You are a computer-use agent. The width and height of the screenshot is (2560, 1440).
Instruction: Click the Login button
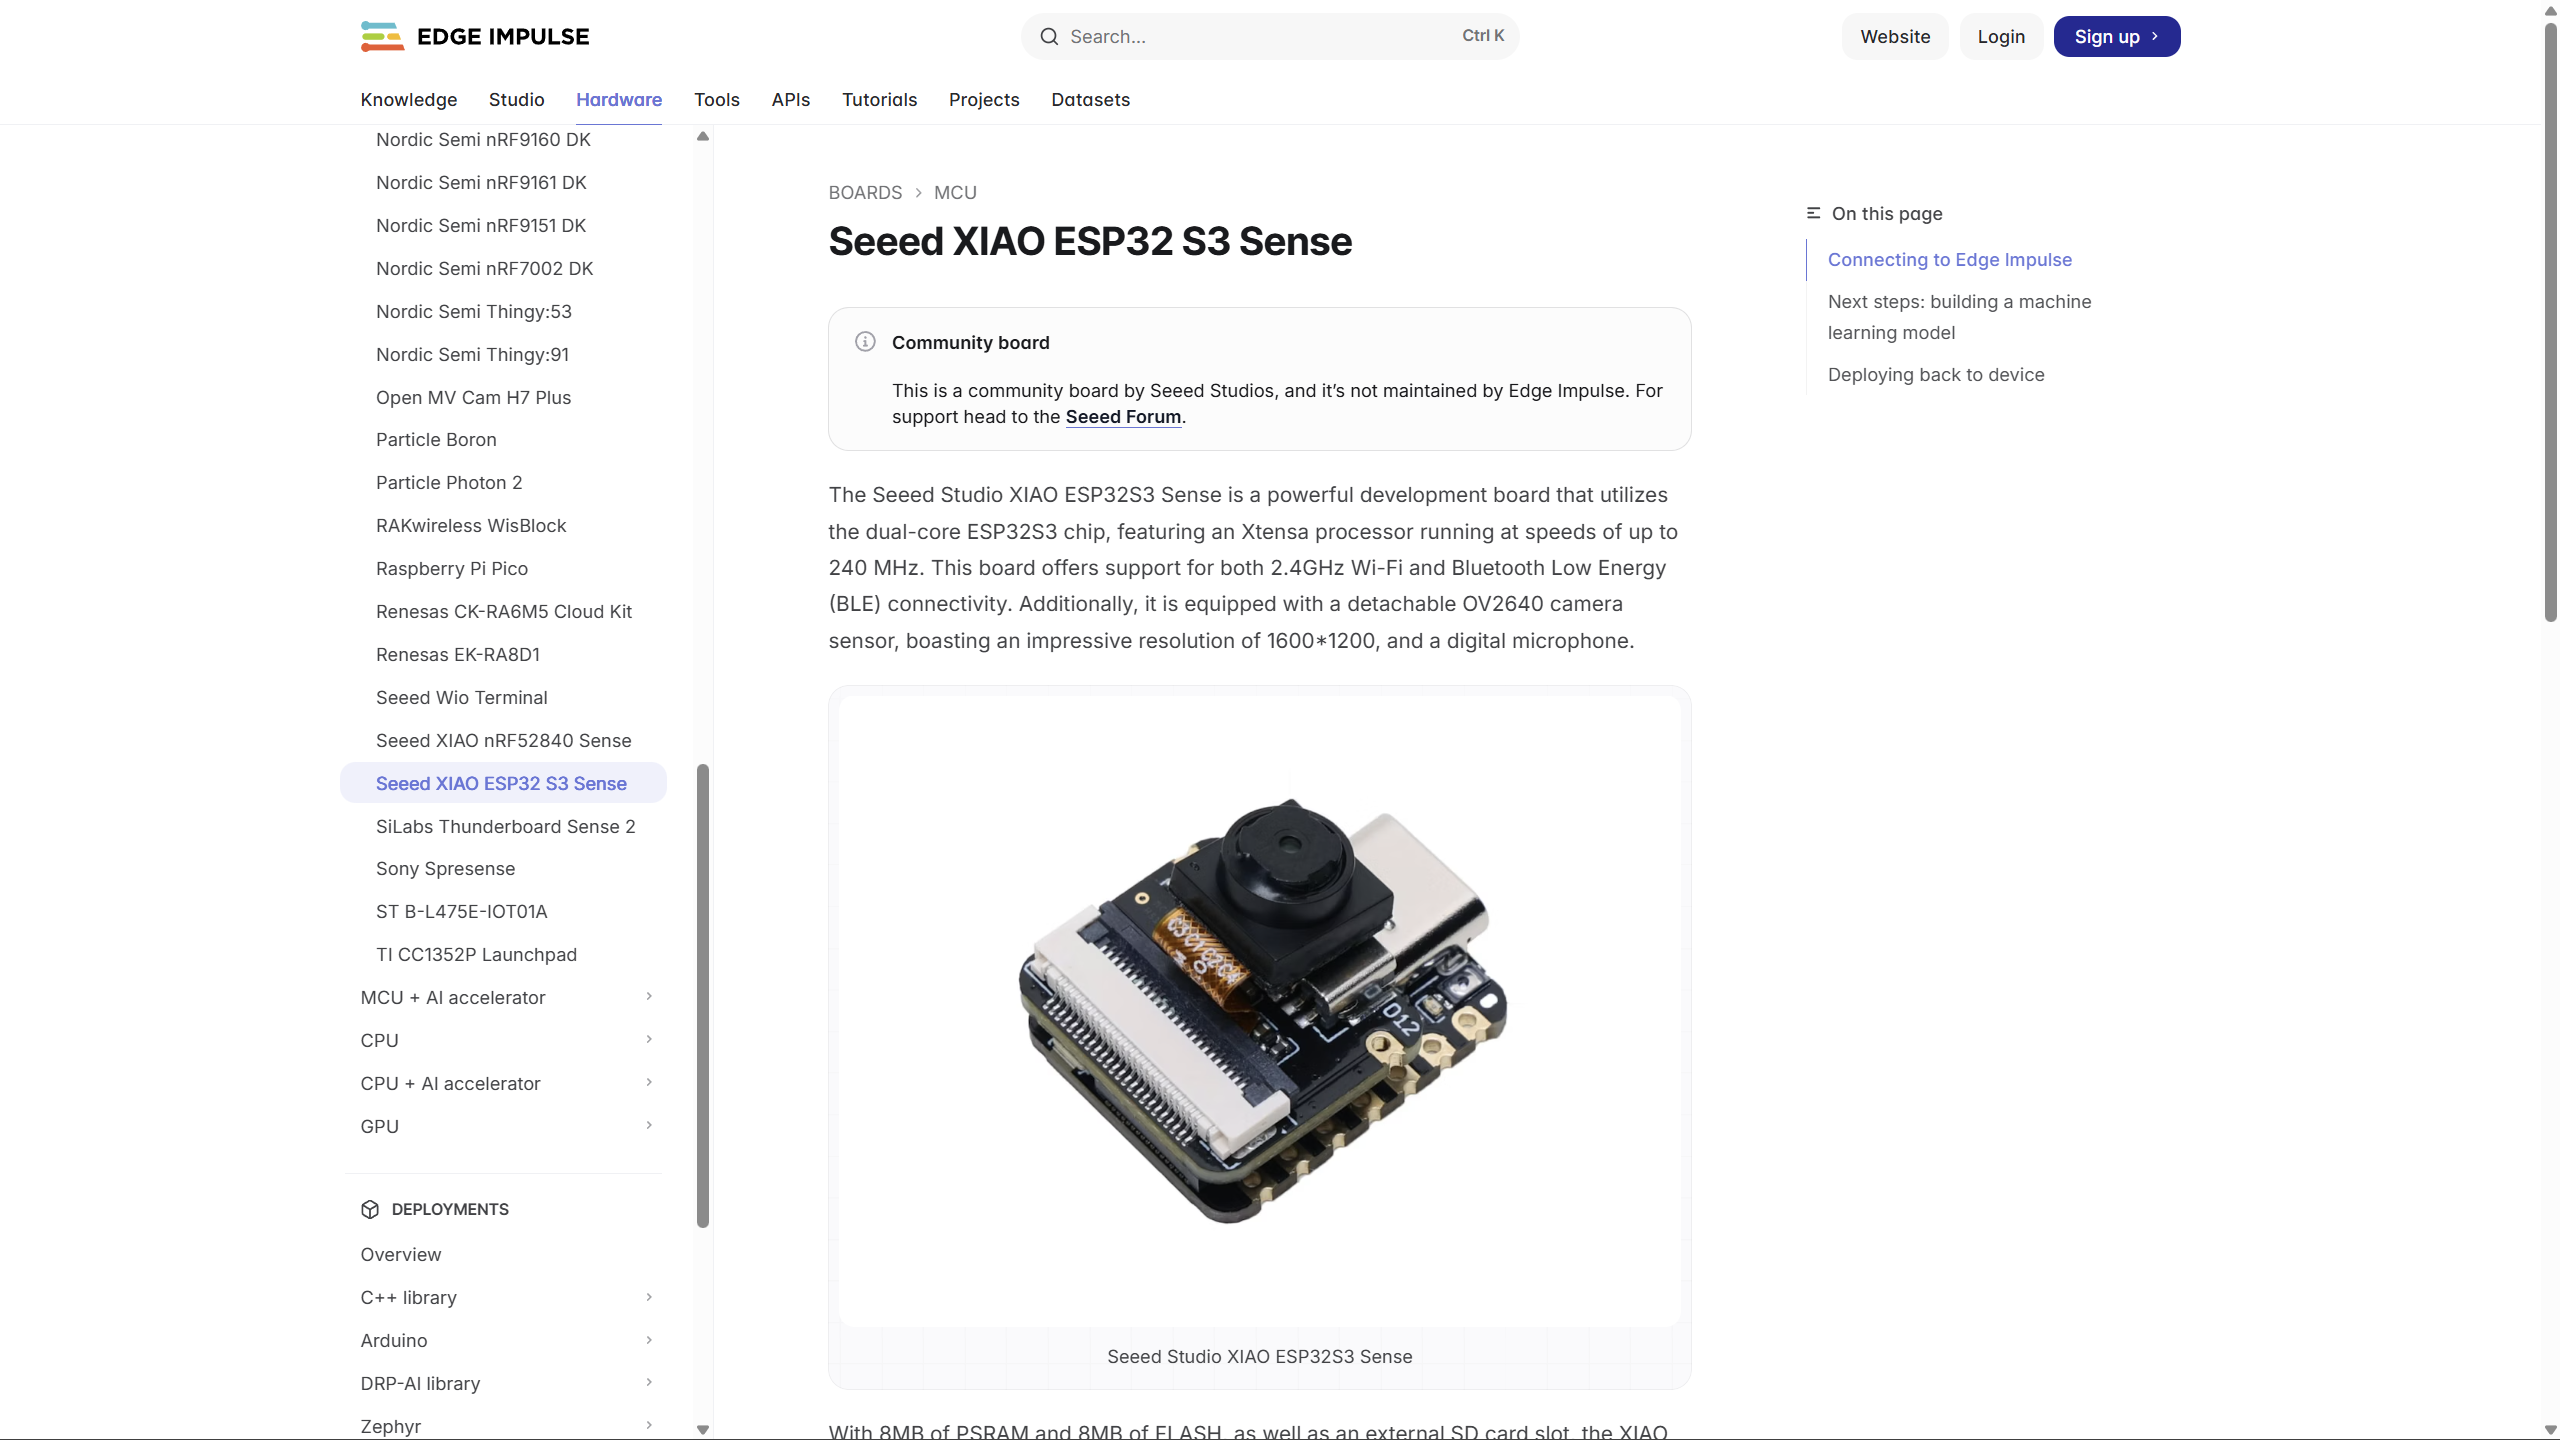pos(2001,36)
